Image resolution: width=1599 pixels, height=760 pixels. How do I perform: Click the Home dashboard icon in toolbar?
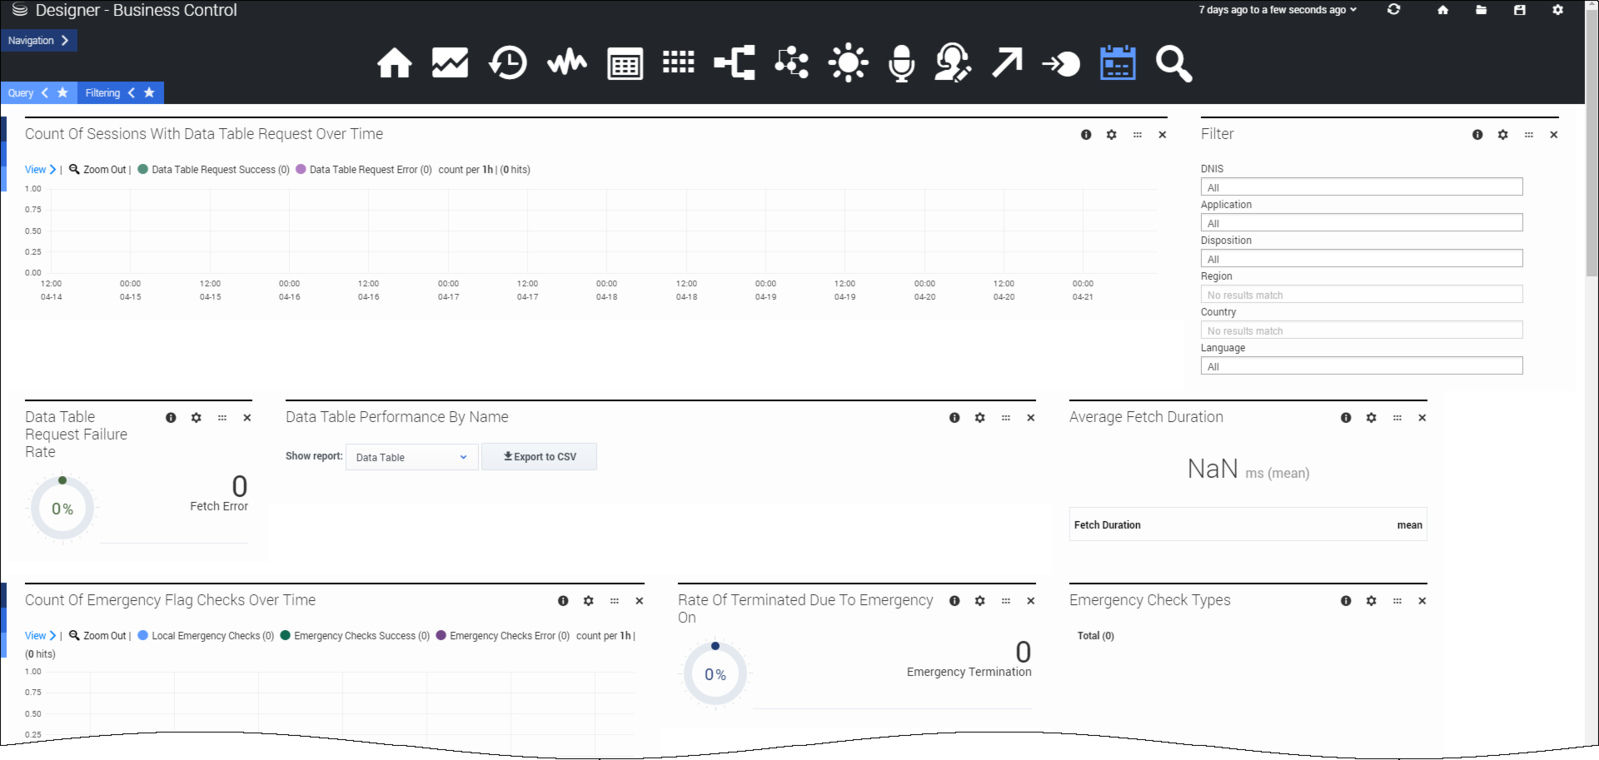click(394, 63)
